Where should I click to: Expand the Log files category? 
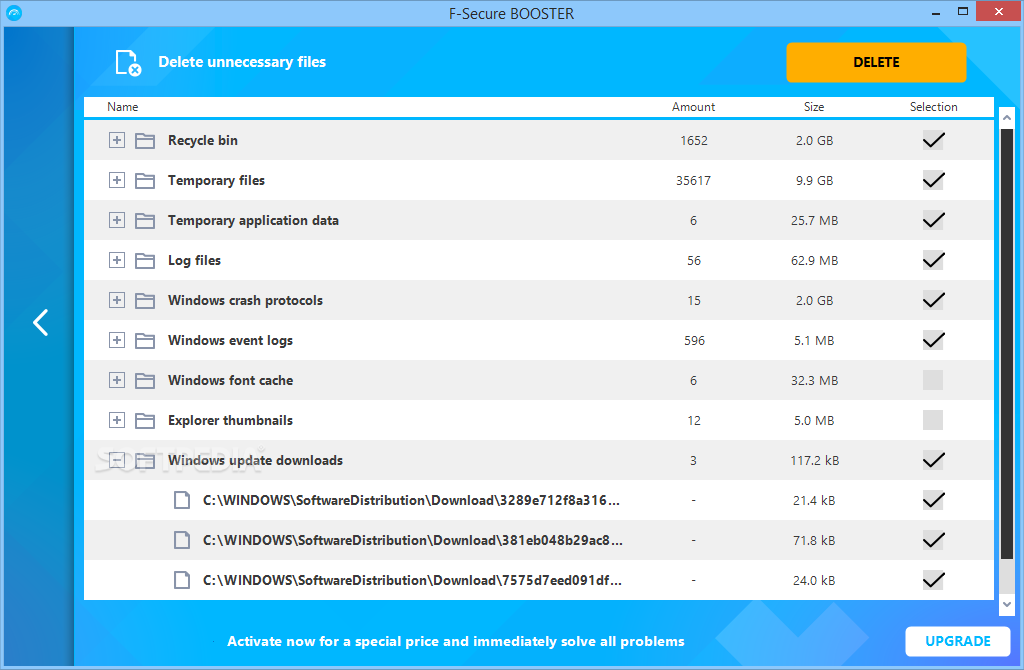117,260
